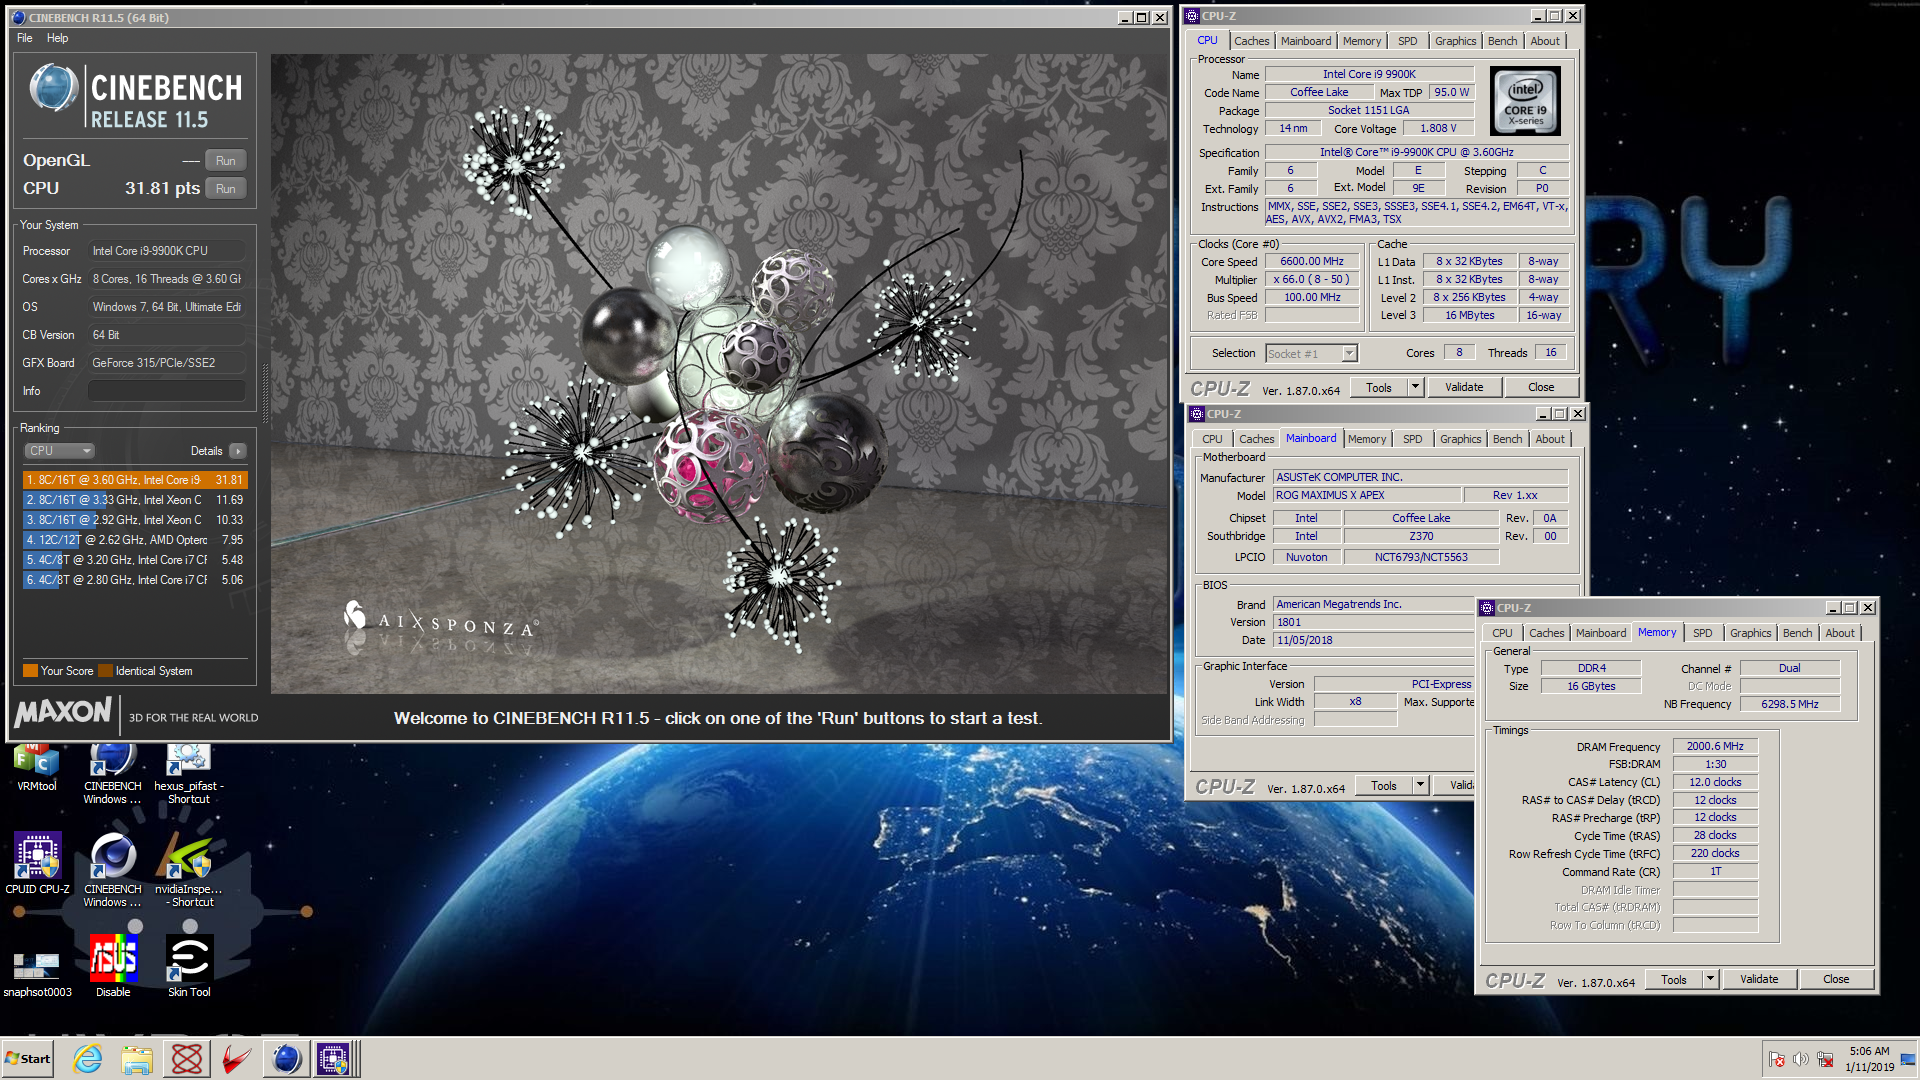Select ranking row 4 AMD Opteron 7.95
This screenshot has height=1080, width=1920.
point(135,540)
